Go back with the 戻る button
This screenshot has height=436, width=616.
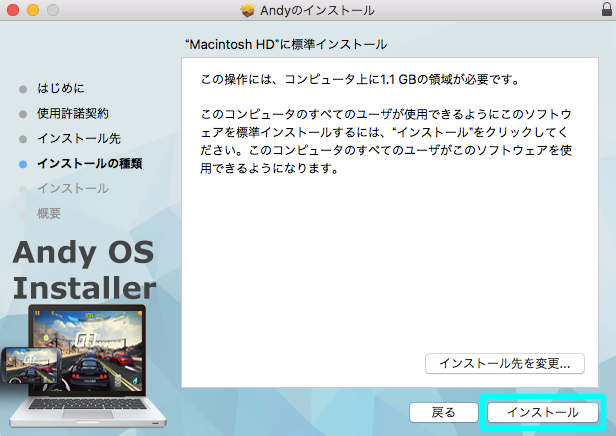point(443,412)
